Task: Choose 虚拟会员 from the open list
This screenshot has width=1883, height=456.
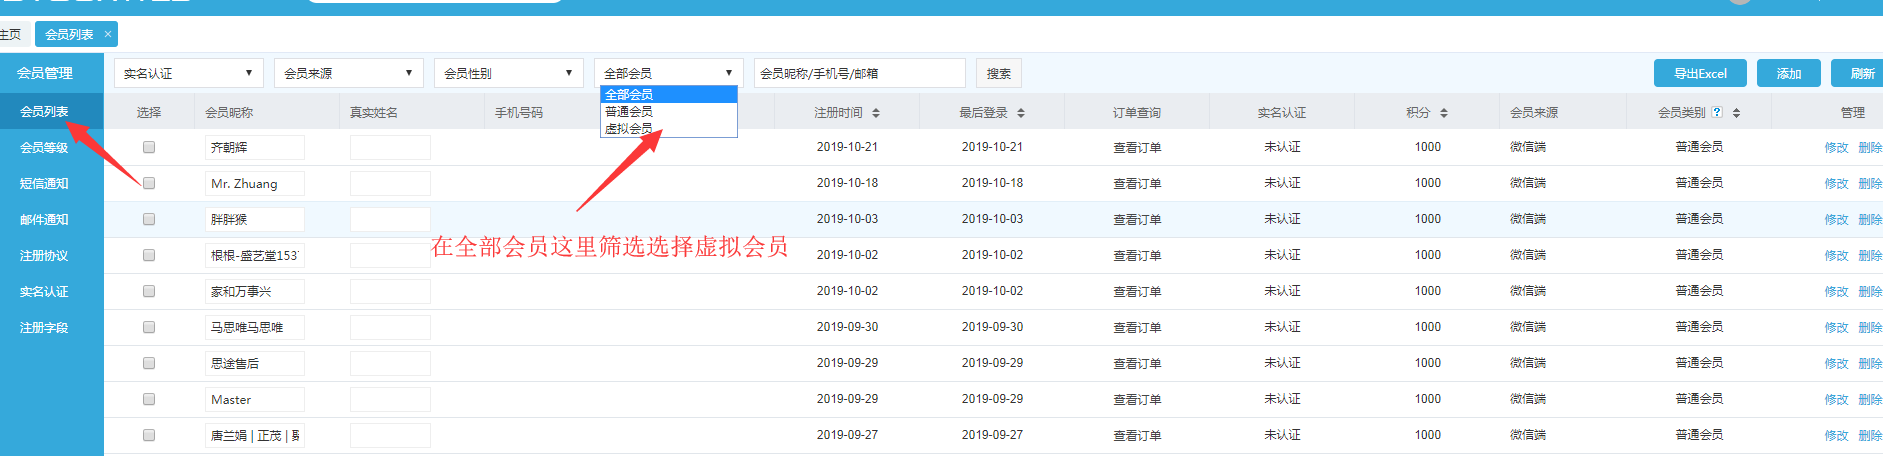Action: (x=629, y=129)
